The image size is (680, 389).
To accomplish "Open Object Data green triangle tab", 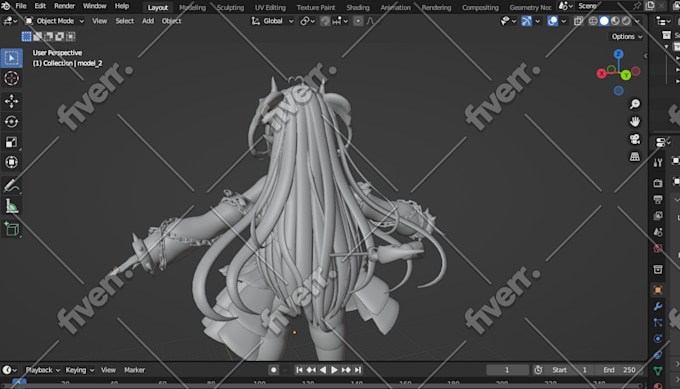I will pyautogui.click(x=658, y=371).
